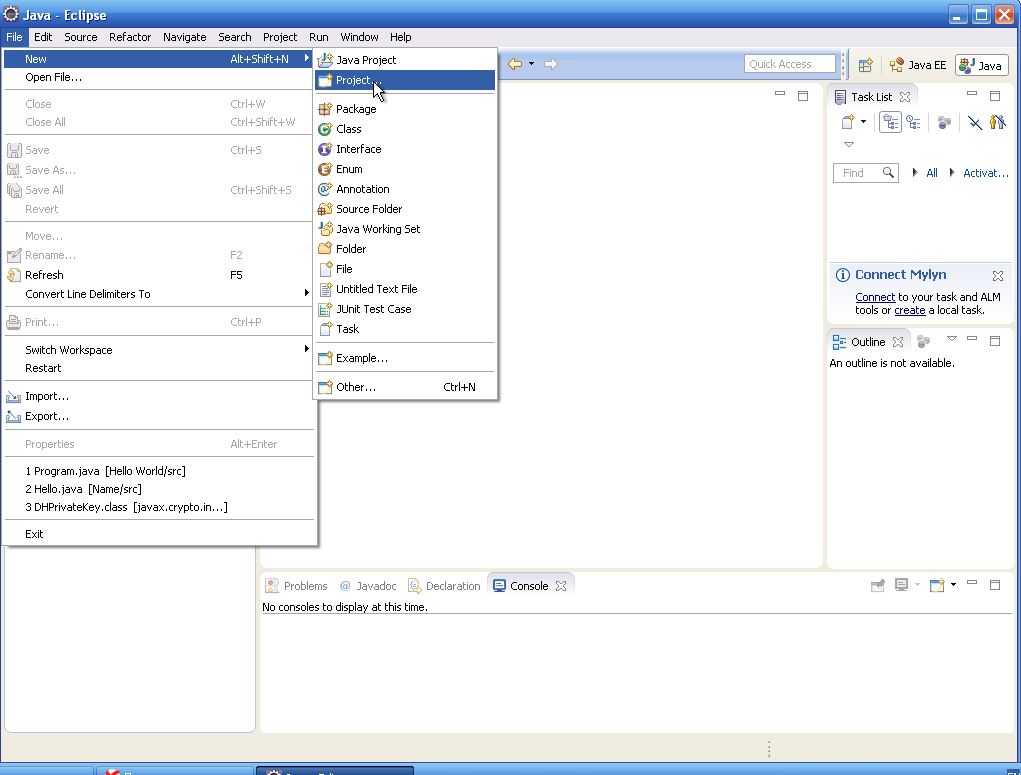Screen dimensions: 1021x775
Task: Choose Folder in the New submenu
Action: [404, 249]
